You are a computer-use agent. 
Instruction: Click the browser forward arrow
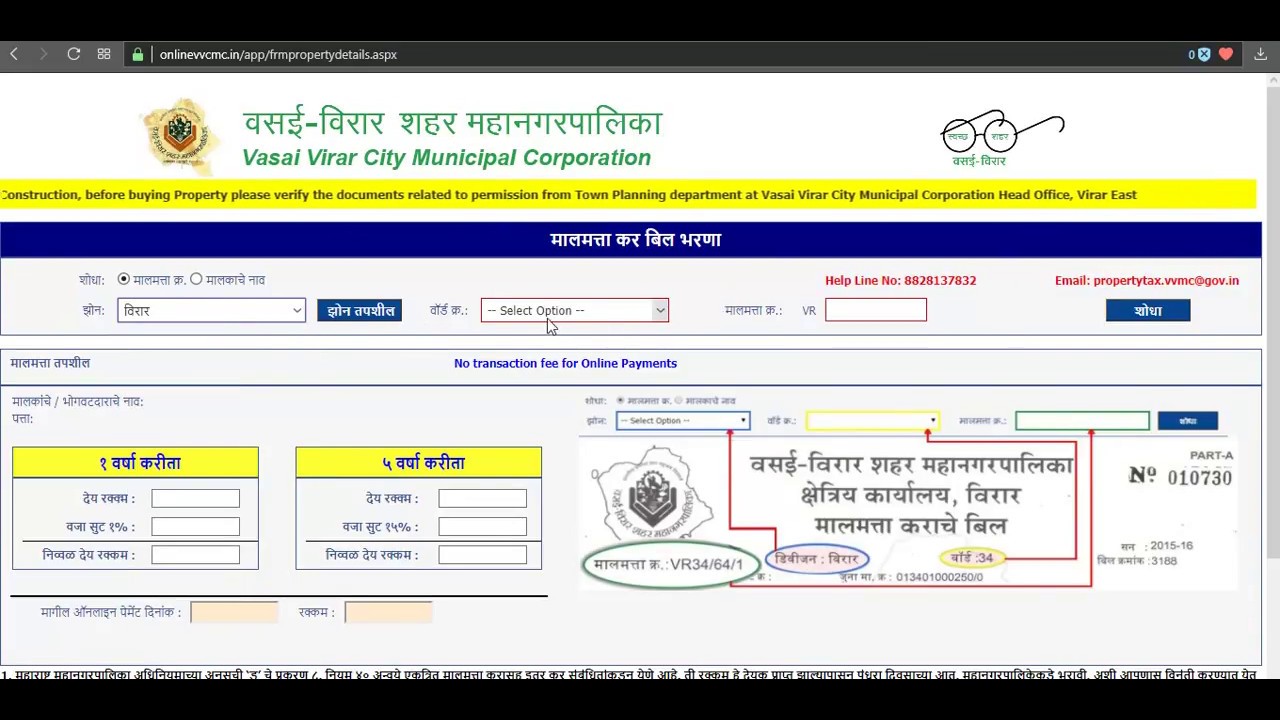coord(43,54)
